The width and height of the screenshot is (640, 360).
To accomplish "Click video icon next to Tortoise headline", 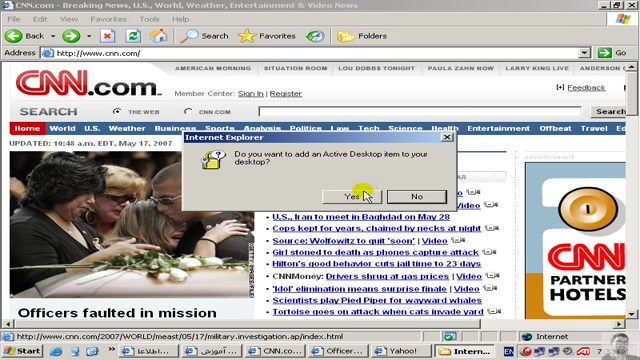I will (494, 311).
